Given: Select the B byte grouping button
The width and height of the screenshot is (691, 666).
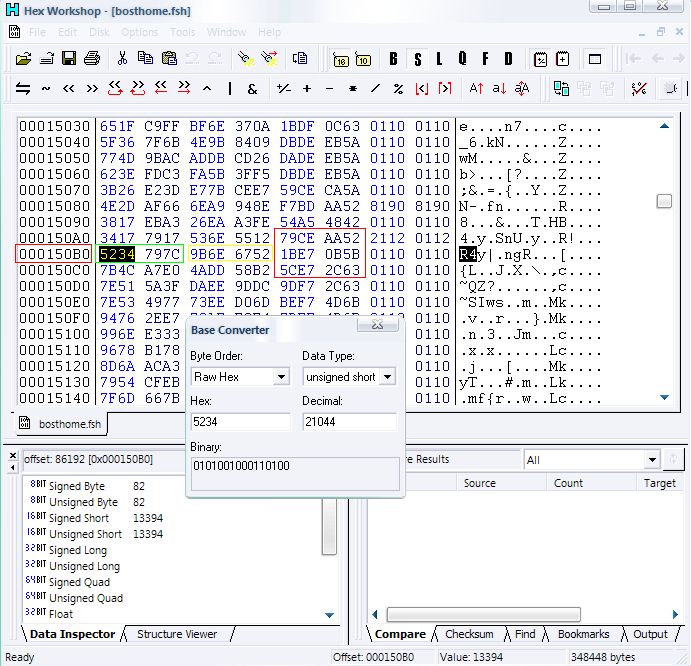Looking at the screenshot, I should 394,59.
